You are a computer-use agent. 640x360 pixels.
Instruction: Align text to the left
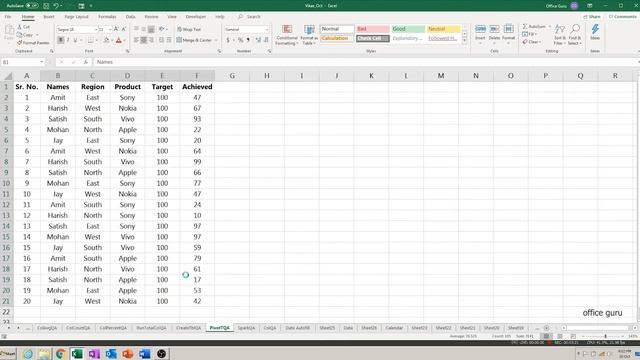pyautogui.click(x=136, y=40)
